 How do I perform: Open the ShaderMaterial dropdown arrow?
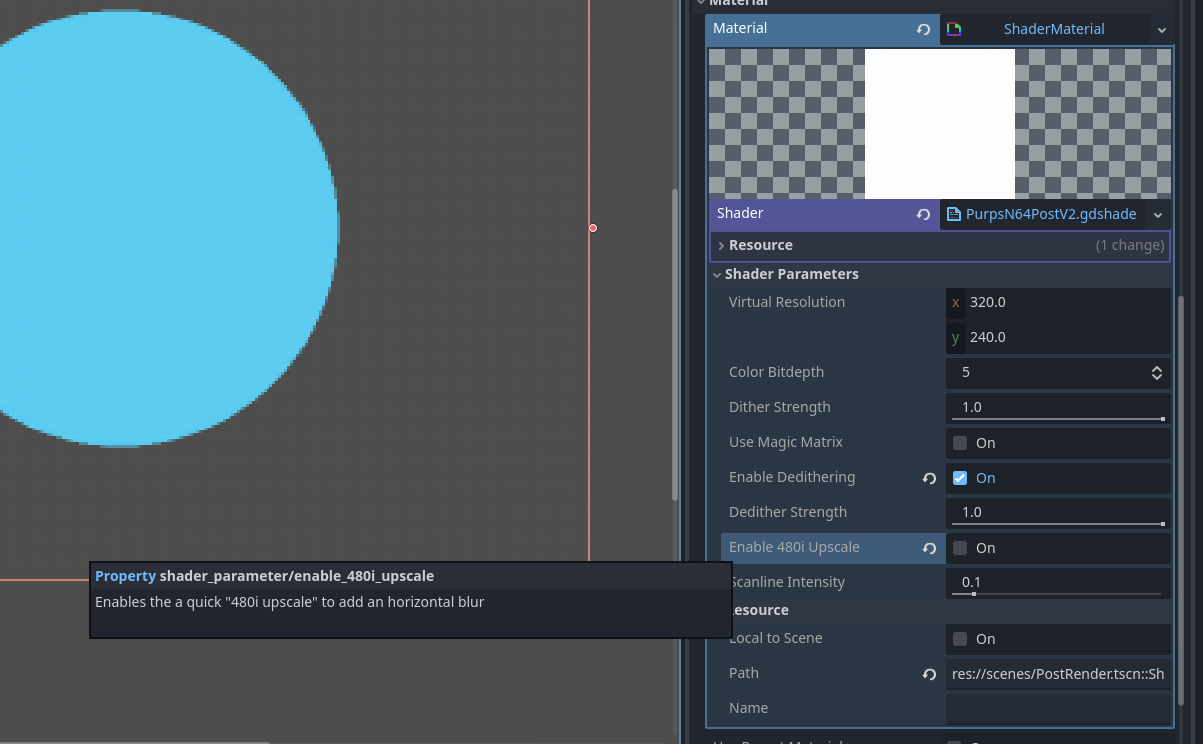coord(1161,30)
